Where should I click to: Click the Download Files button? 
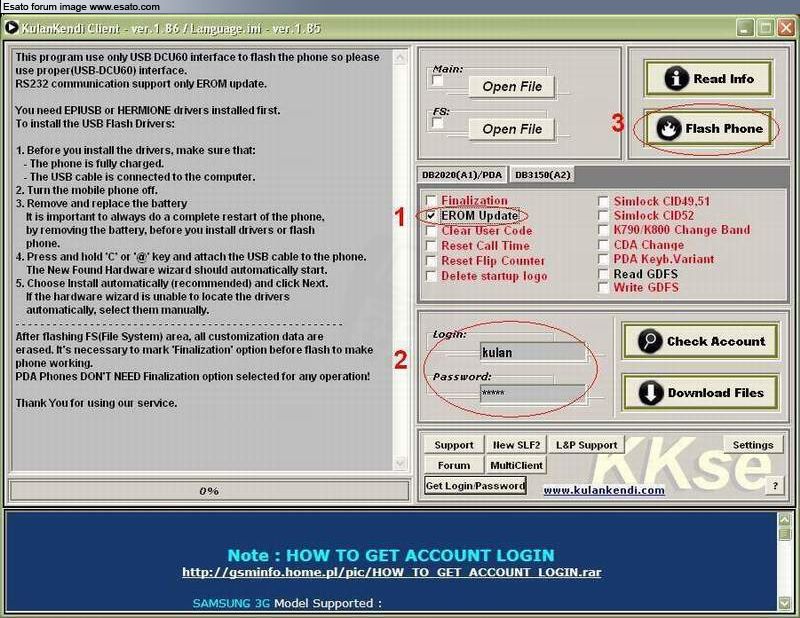pyautogui.click(x=701, y=392)
